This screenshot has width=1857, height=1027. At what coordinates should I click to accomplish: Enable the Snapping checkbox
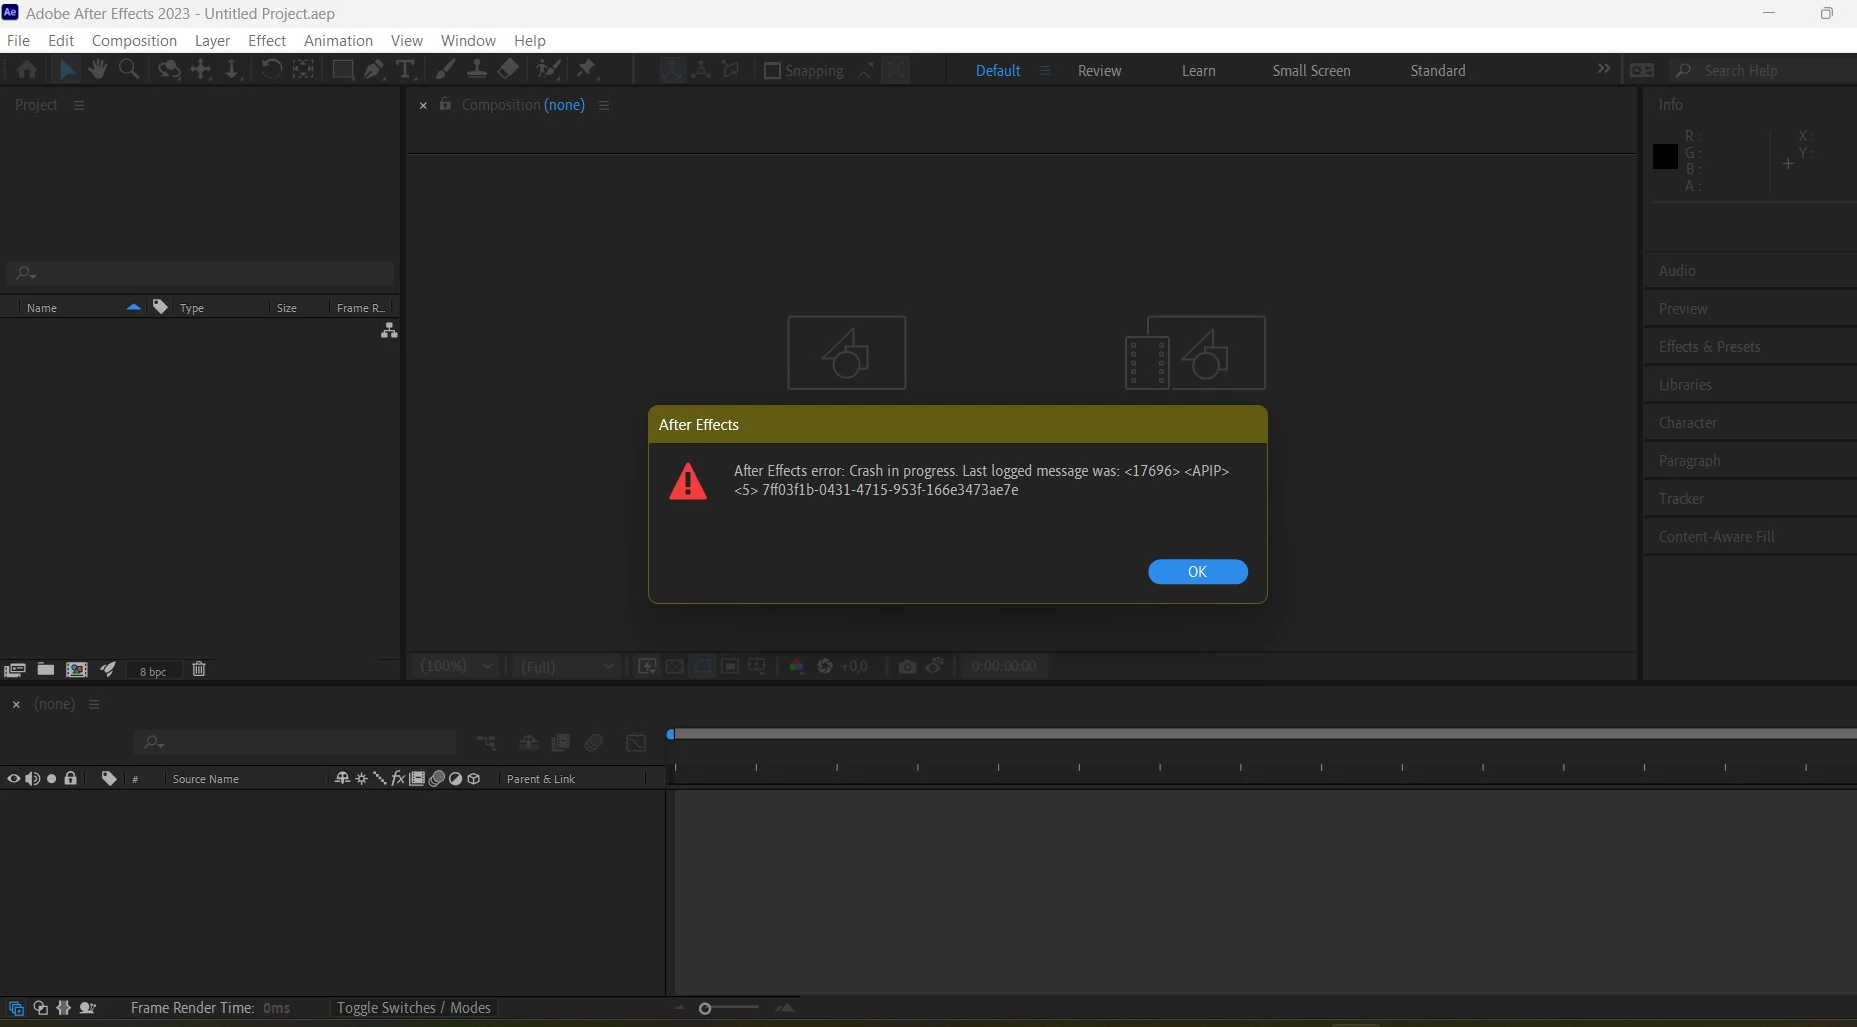point(772,70)
